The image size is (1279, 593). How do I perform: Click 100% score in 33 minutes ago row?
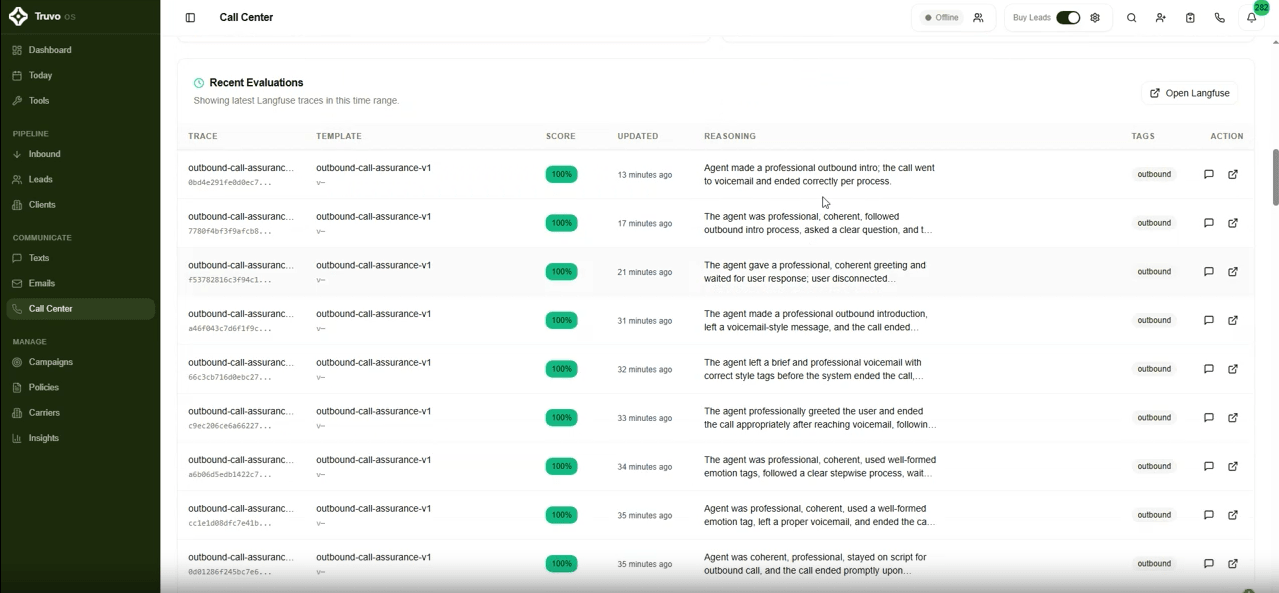[561, 418]
